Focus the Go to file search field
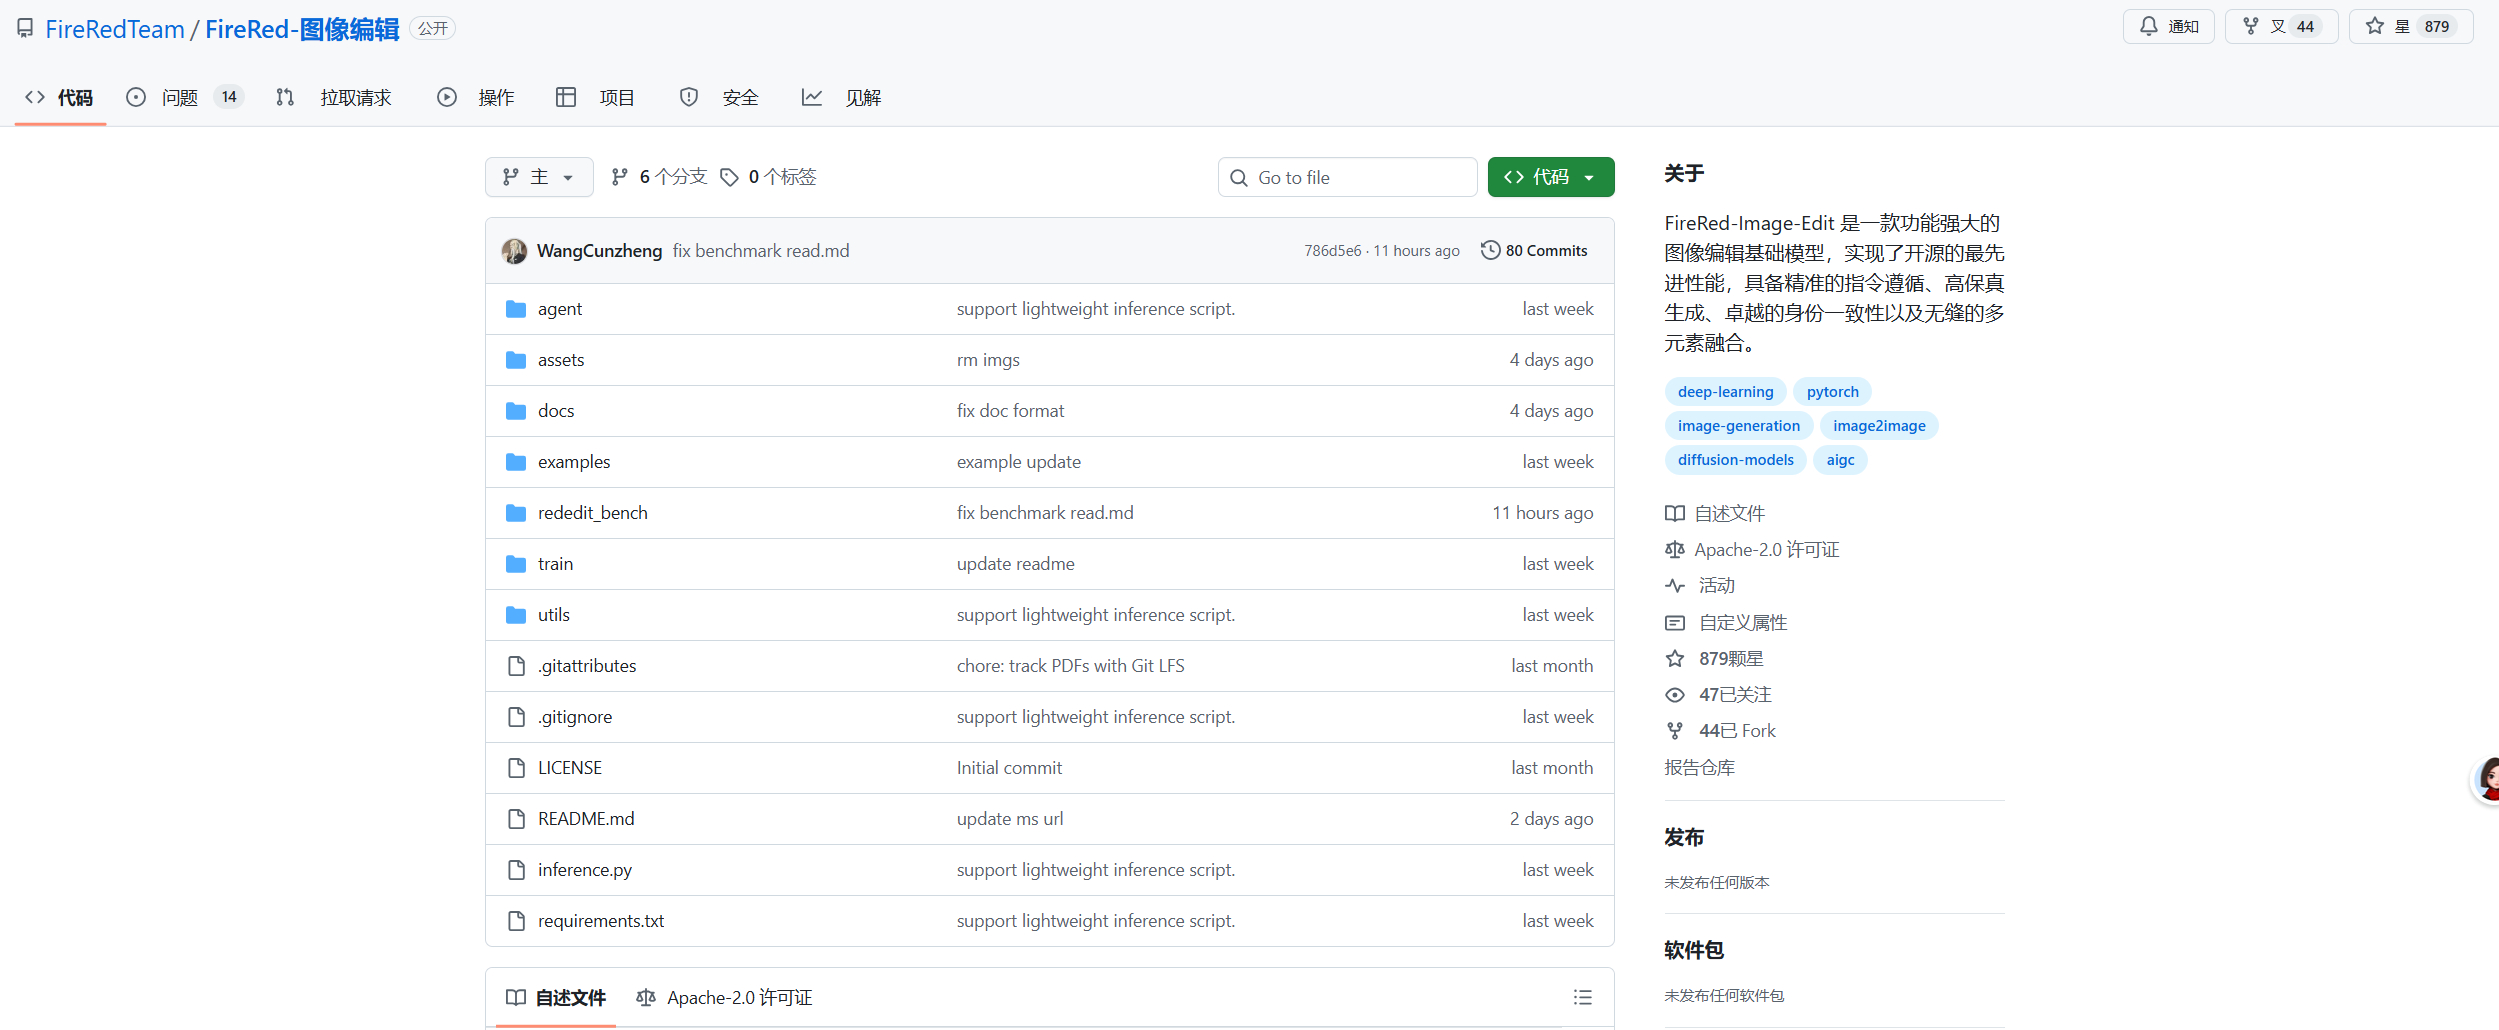The width and height of the screenshot is (2499, 1030). coord(1348,177)
